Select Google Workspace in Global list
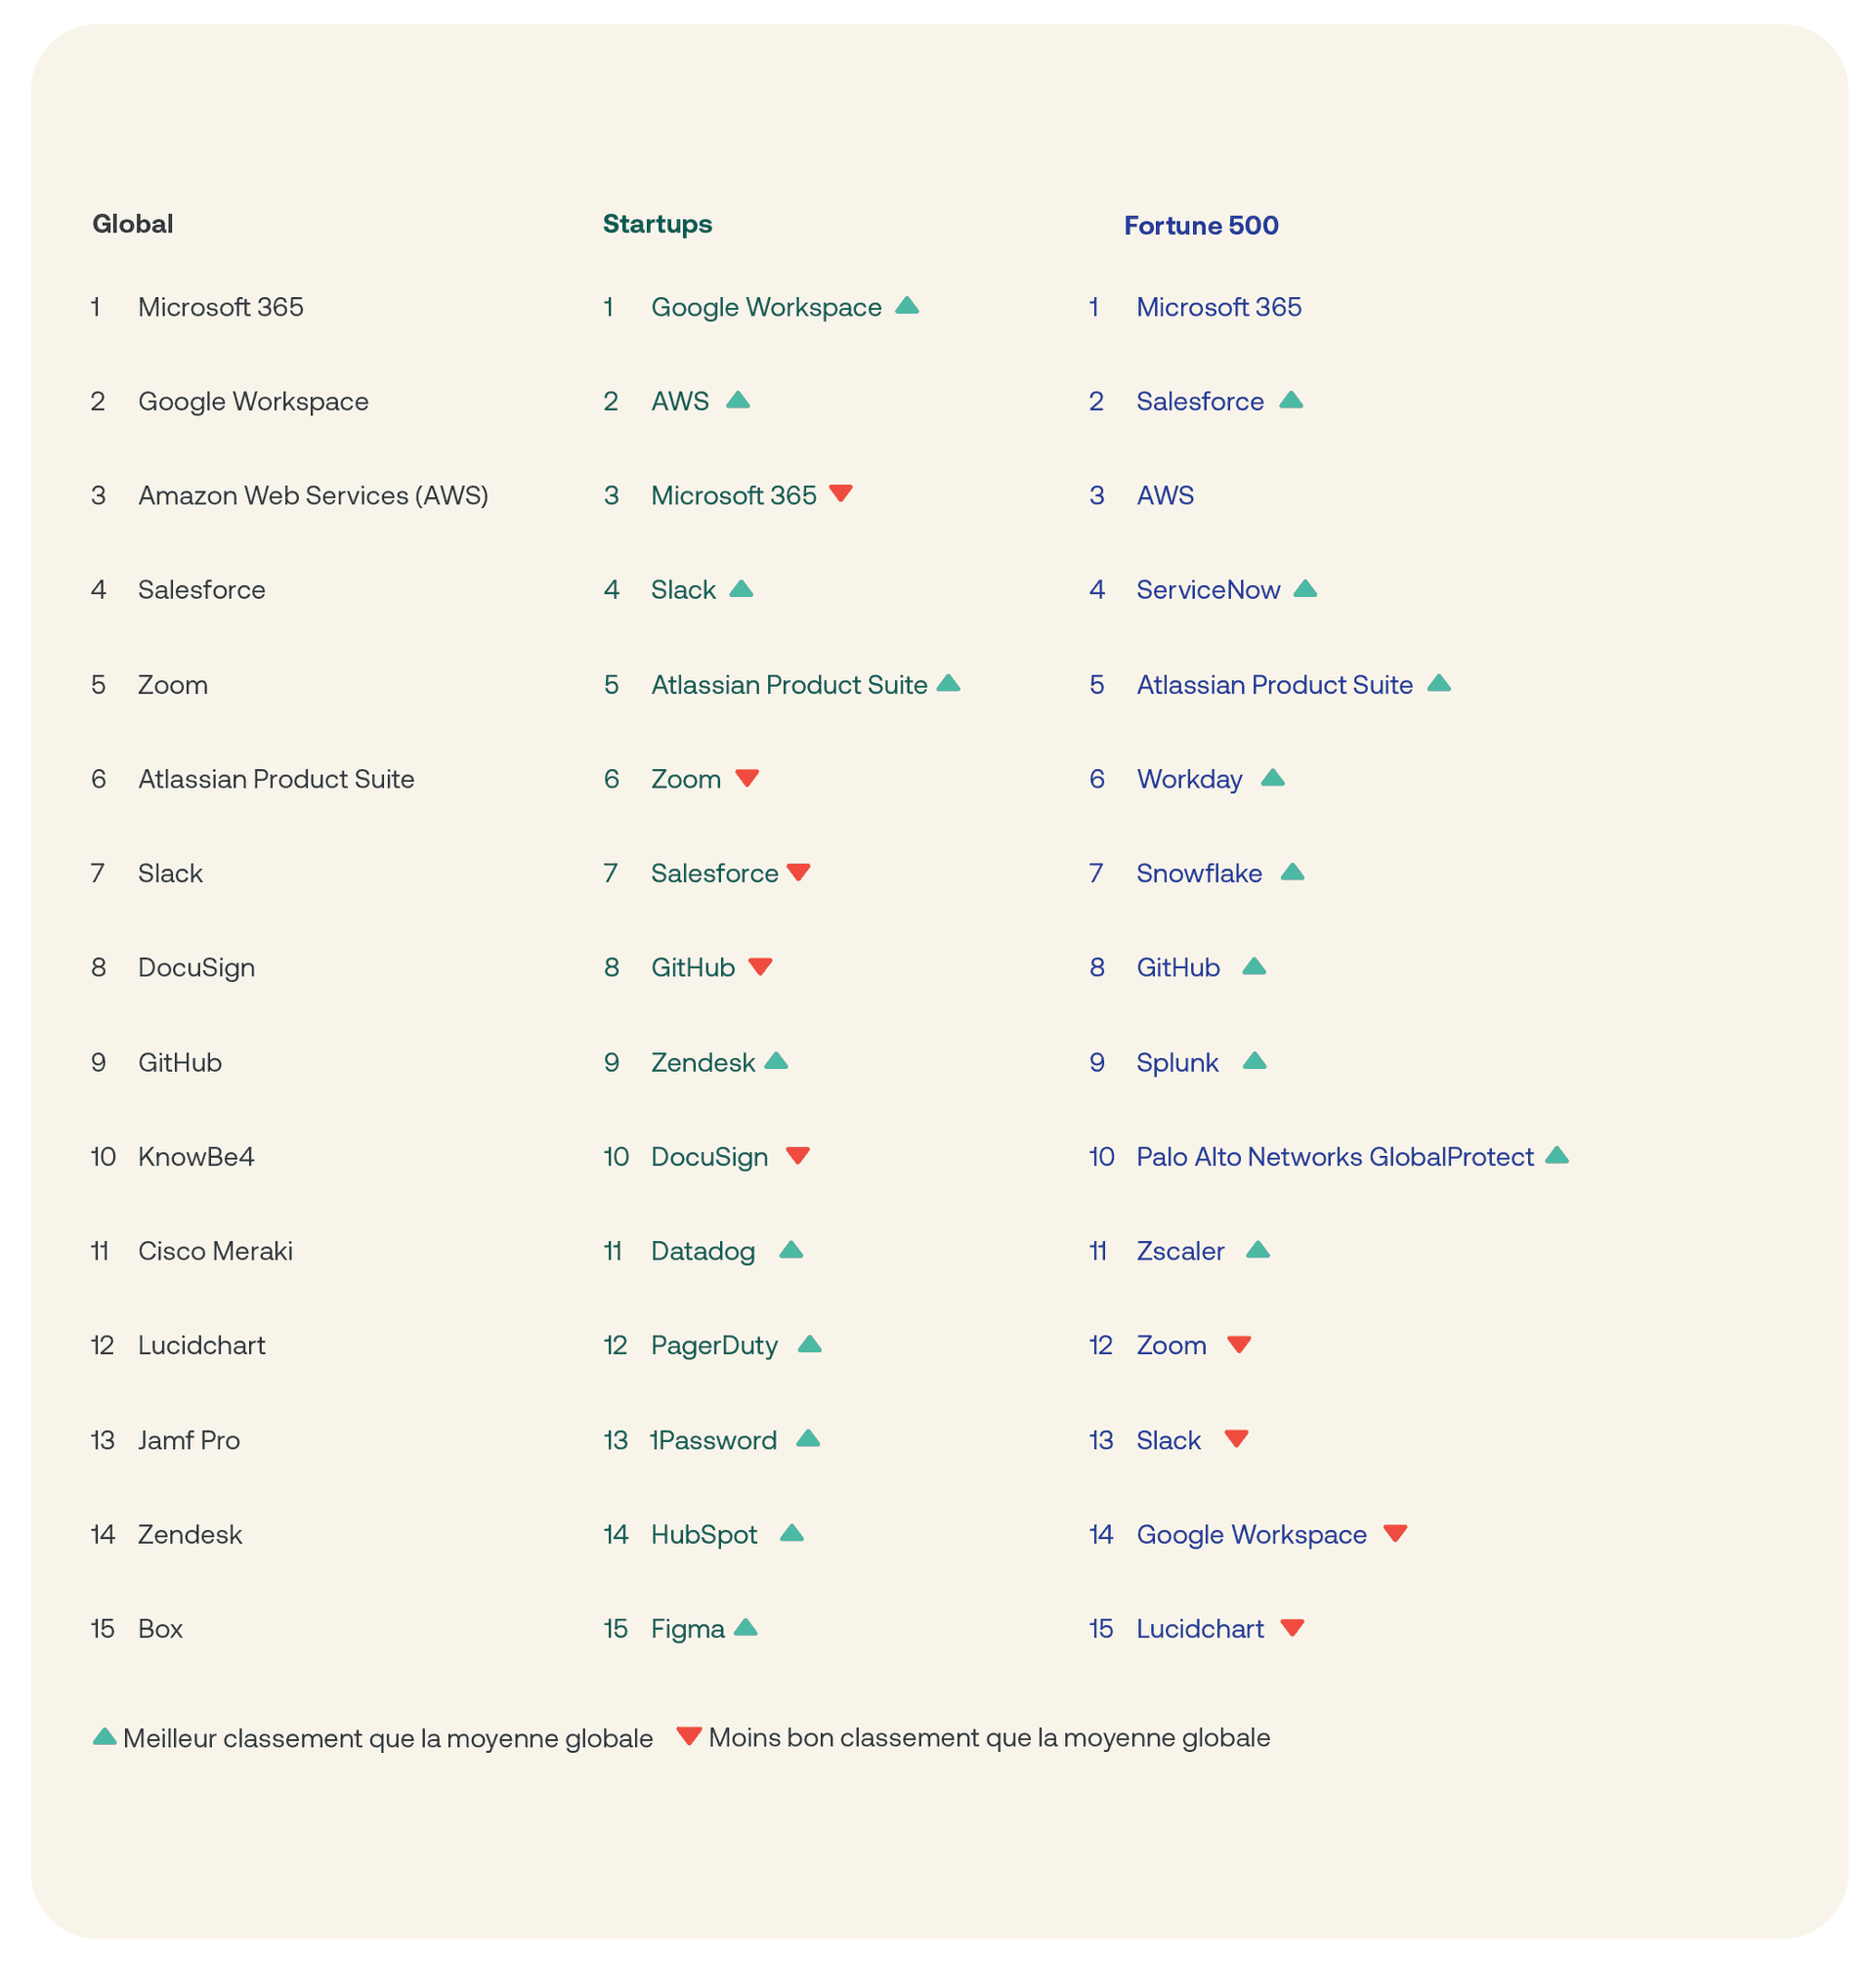This screenshot has height=1963, width=1876. point(253,401)
